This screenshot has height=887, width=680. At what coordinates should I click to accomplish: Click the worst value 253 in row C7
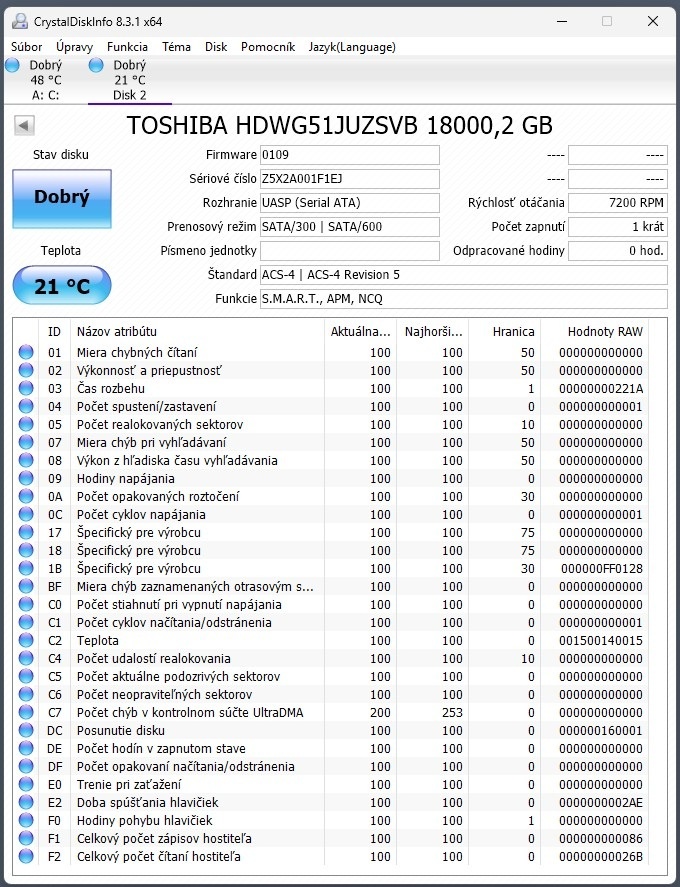[x=453, y=713]
